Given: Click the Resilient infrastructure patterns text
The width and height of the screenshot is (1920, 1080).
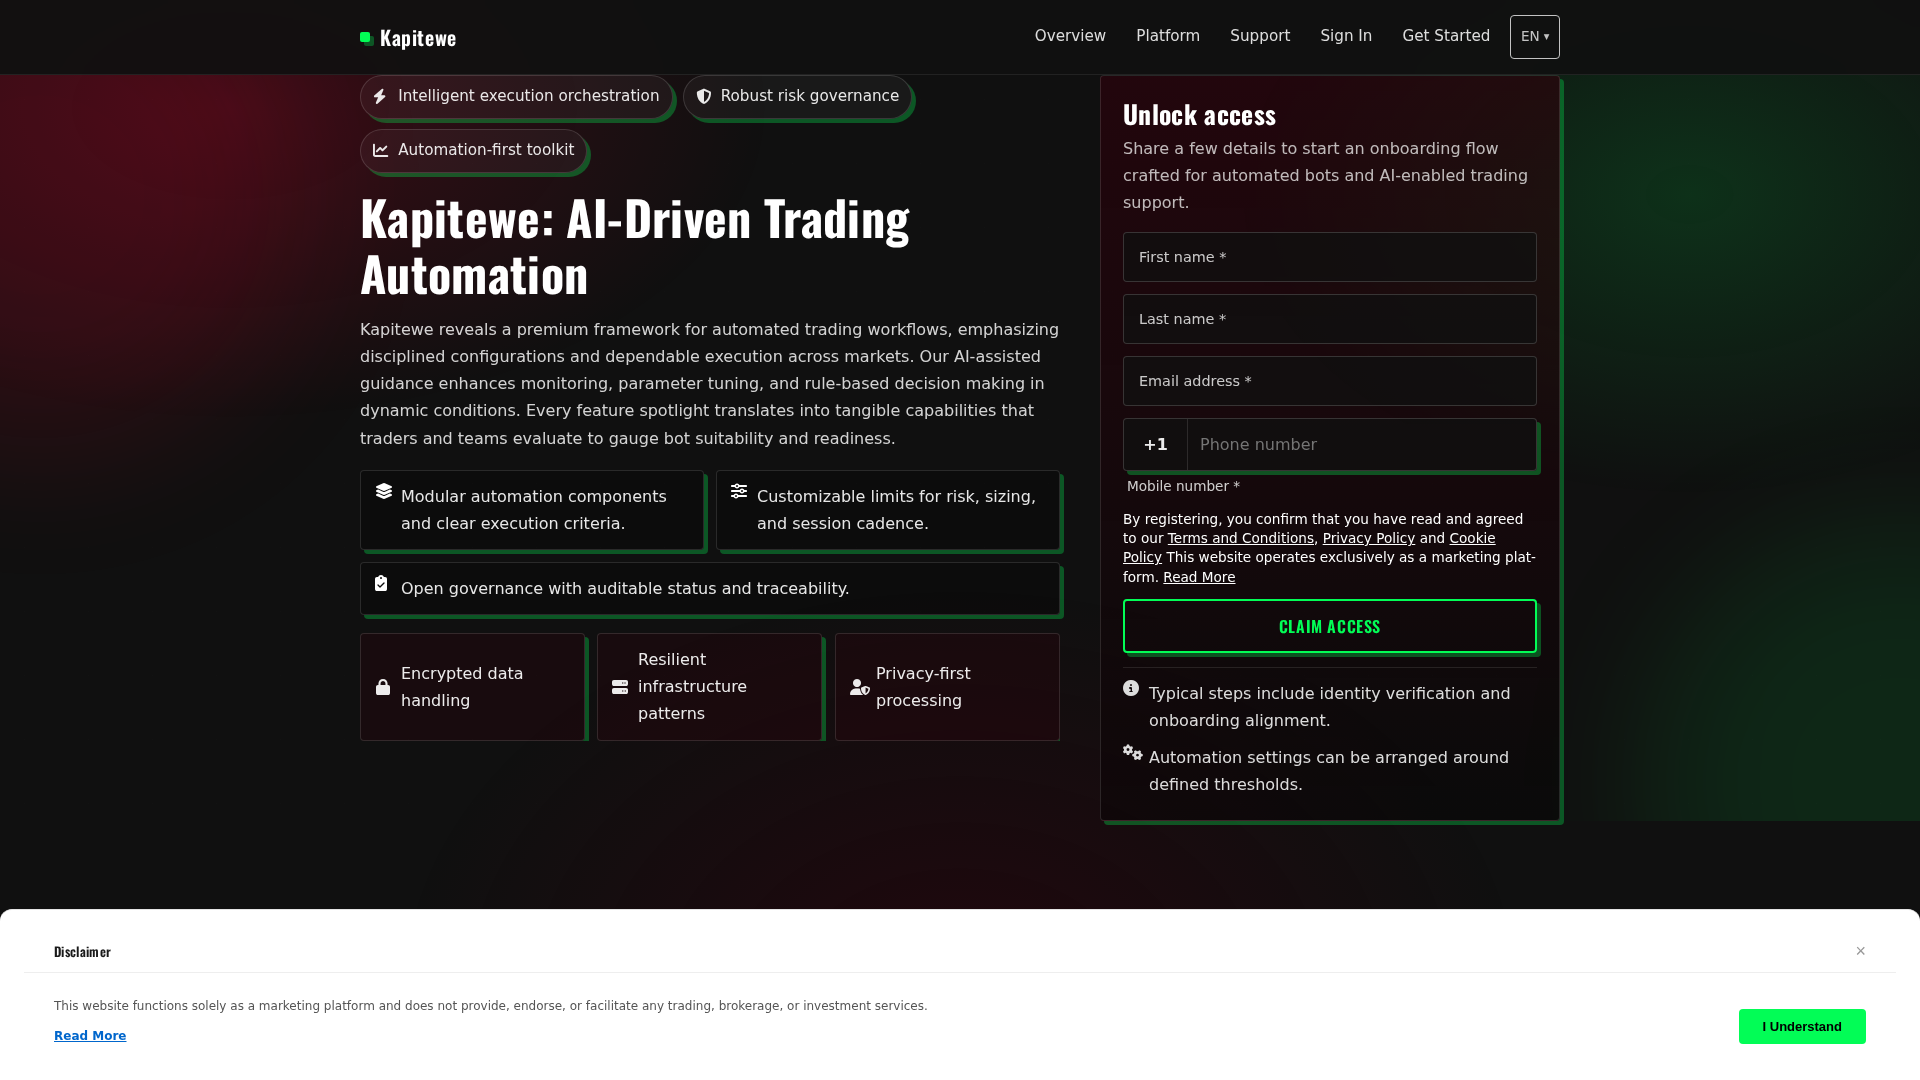Looking at the screenshot, I should point(692,687).
